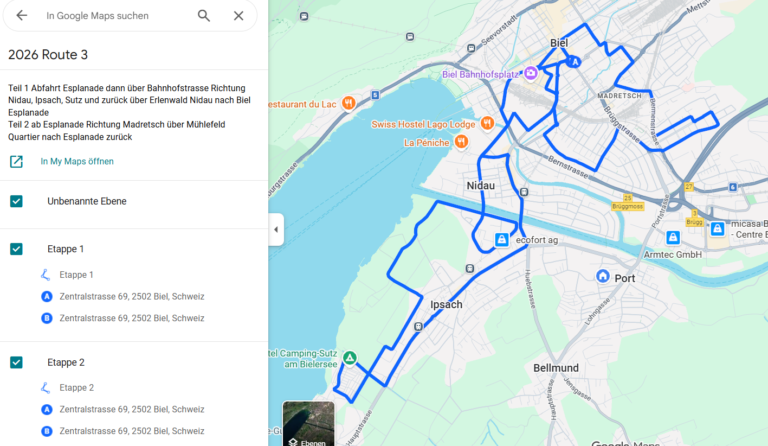
Task: Select the ecofort ag shopping marker
Action: 501,239
